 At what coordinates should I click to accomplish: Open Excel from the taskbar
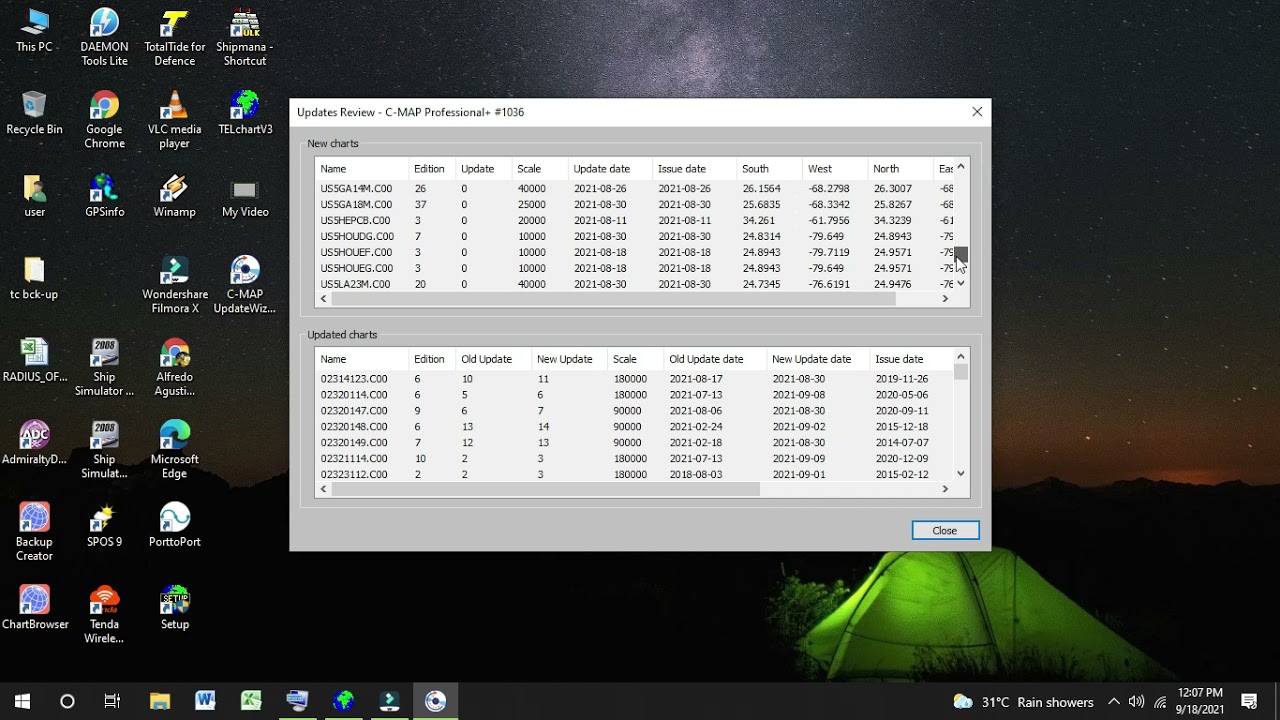(251, 701)
